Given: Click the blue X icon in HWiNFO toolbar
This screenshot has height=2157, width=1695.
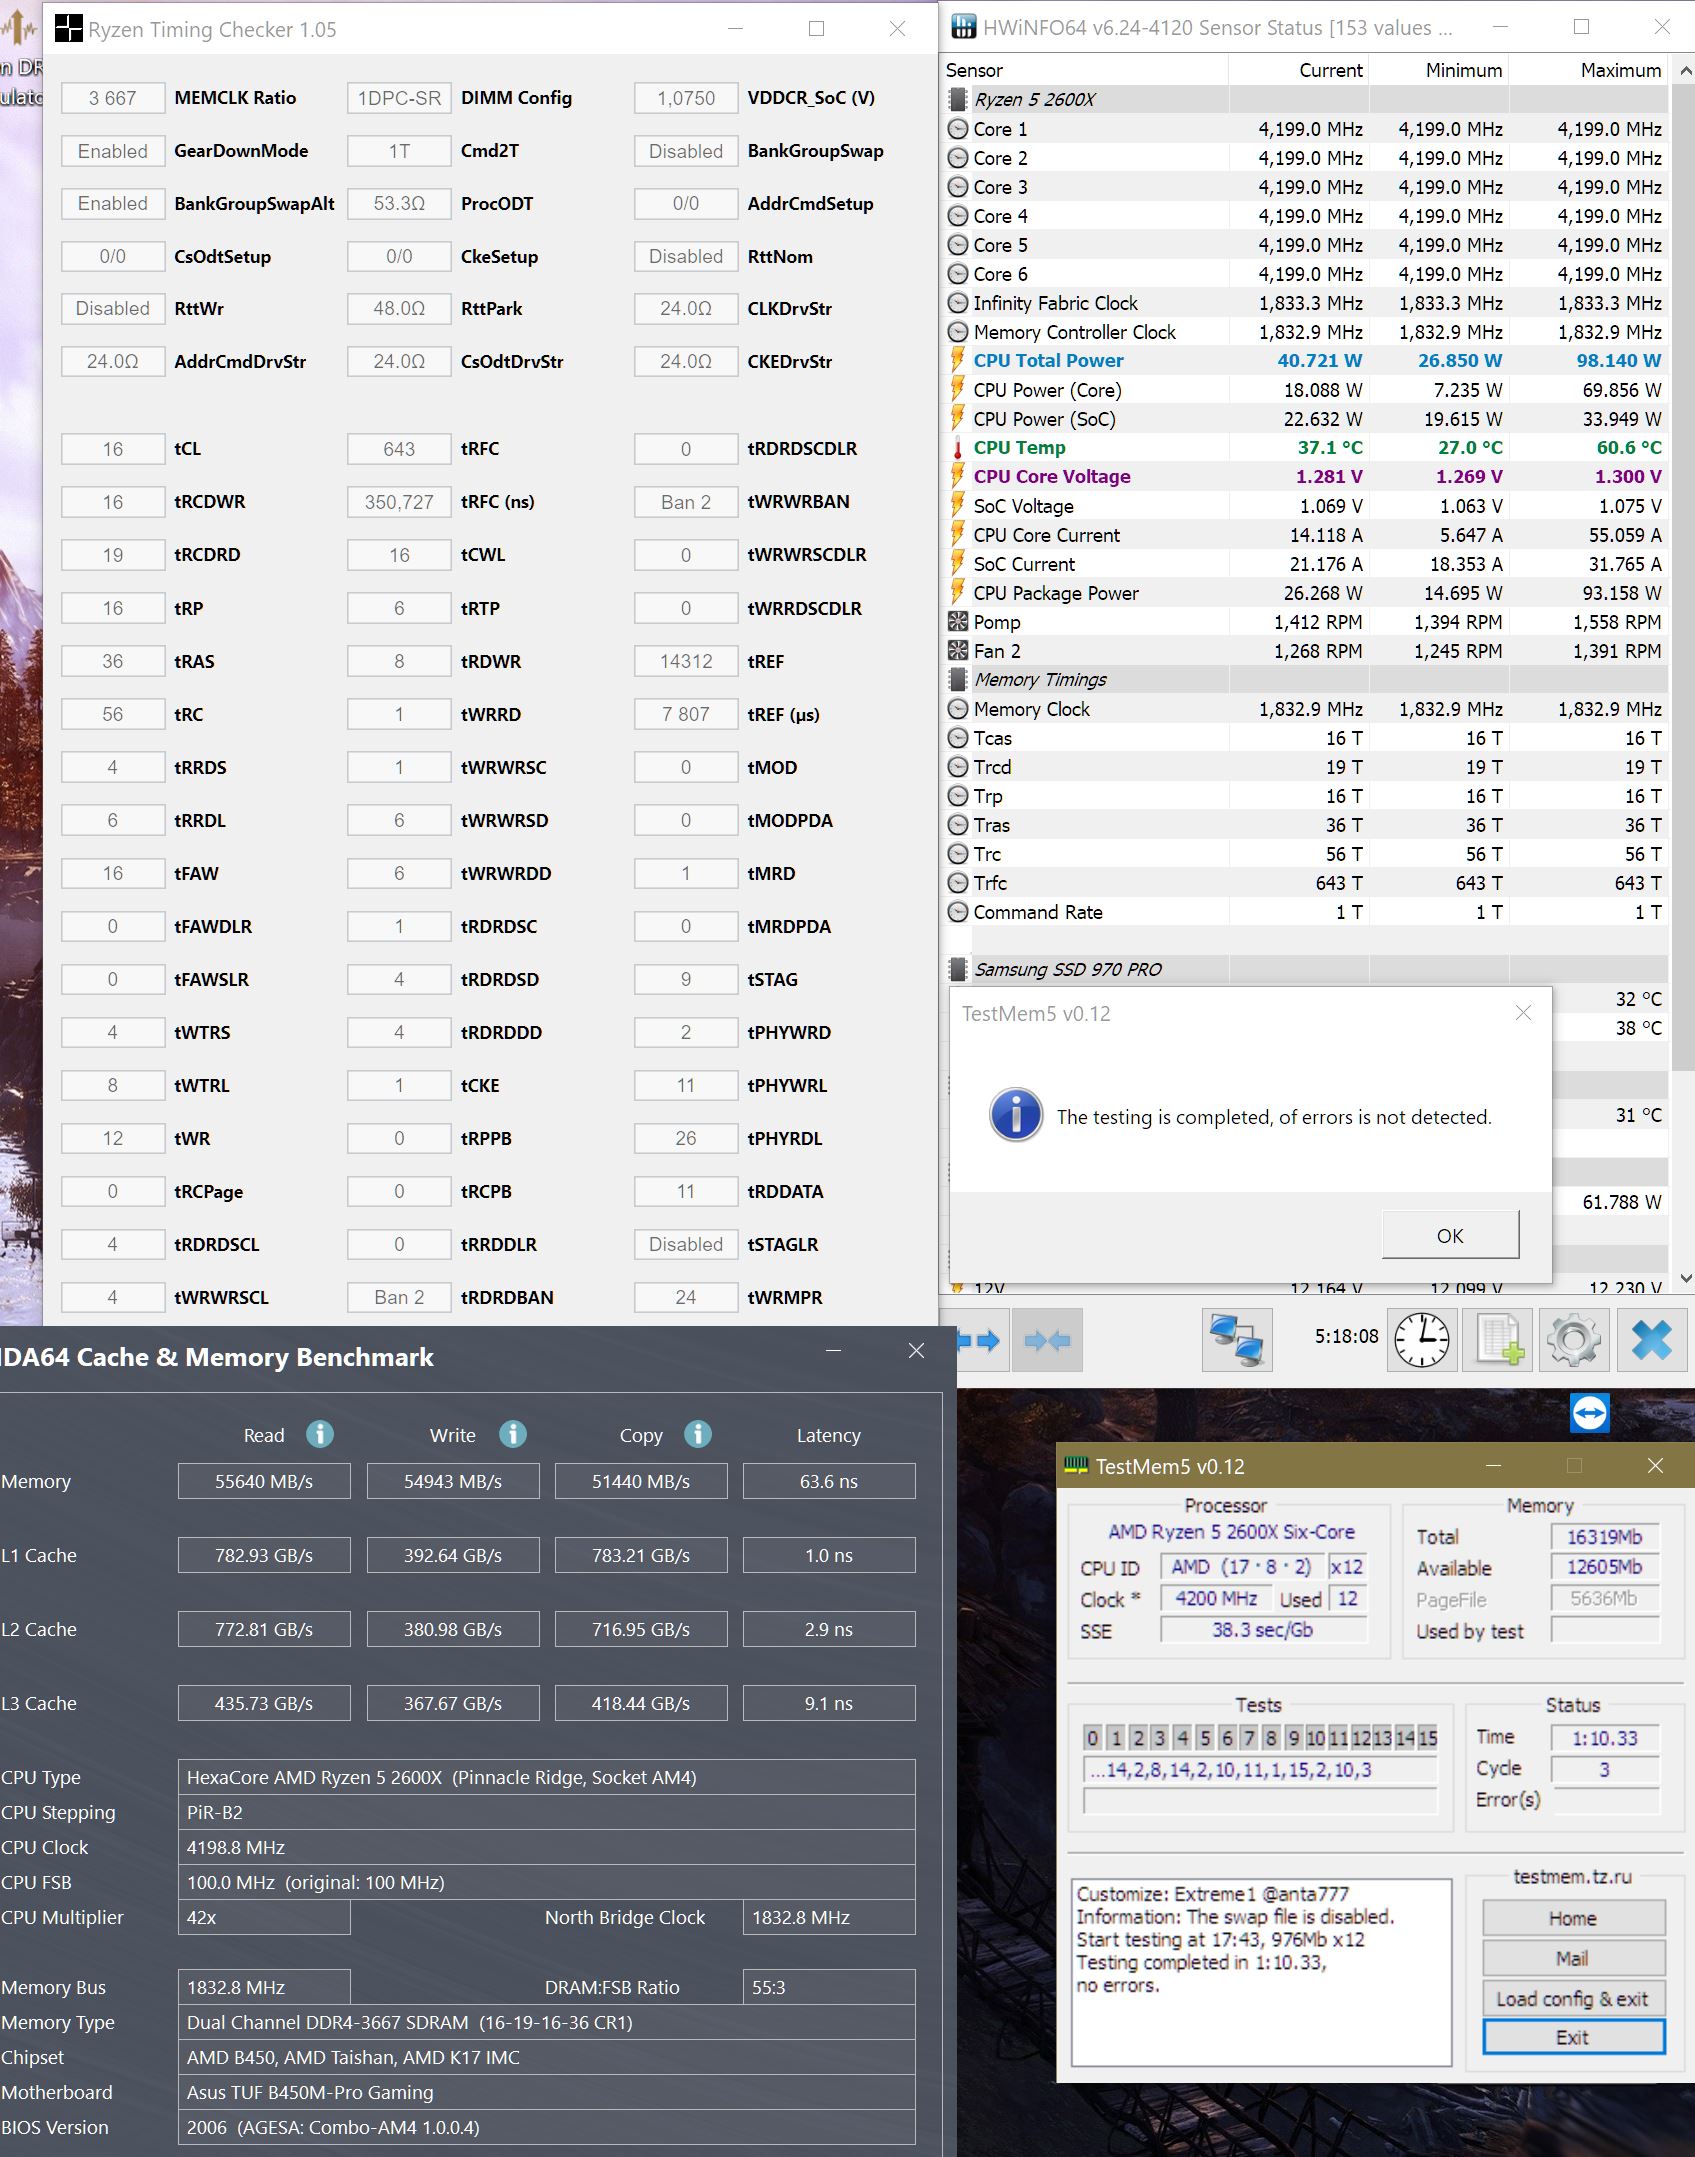Looking at the screenshot, I should pos(1652,1340).
